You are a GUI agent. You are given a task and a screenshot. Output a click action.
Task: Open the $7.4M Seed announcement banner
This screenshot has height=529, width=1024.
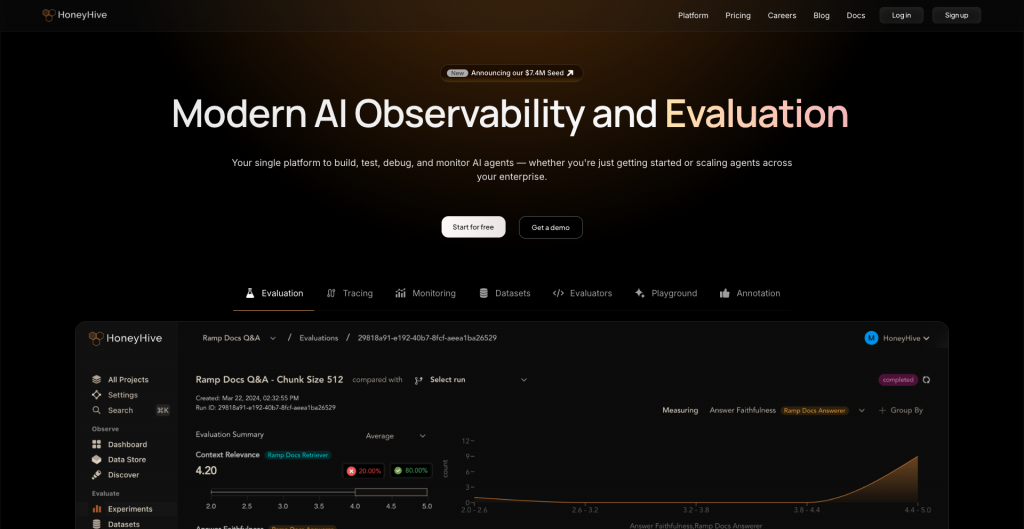tap(511, 73)
